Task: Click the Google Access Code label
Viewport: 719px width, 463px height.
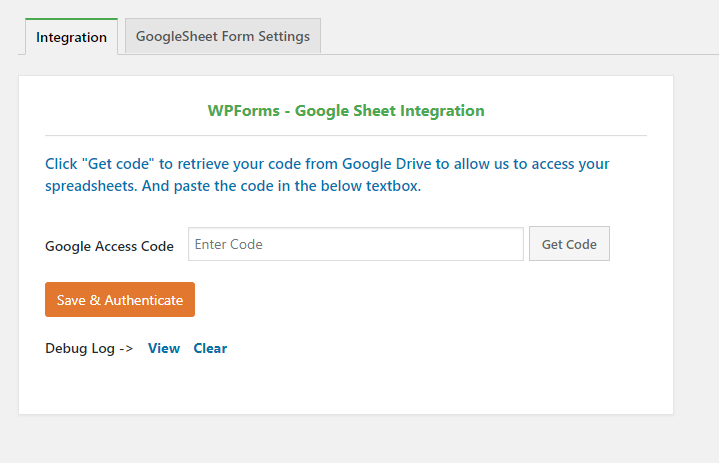Action: pos(109,245)
